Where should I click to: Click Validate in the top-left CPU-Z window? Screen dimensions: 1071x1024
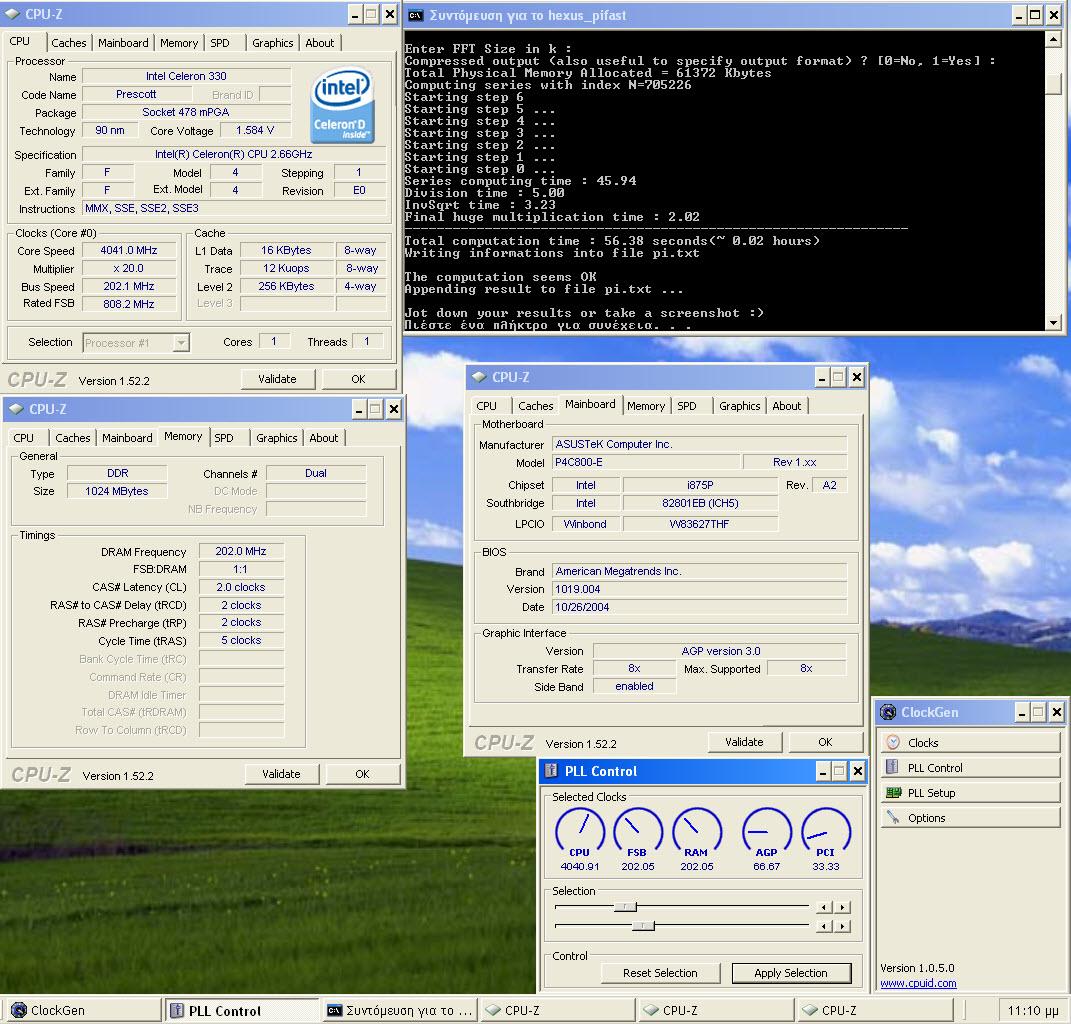coord(277,379)
